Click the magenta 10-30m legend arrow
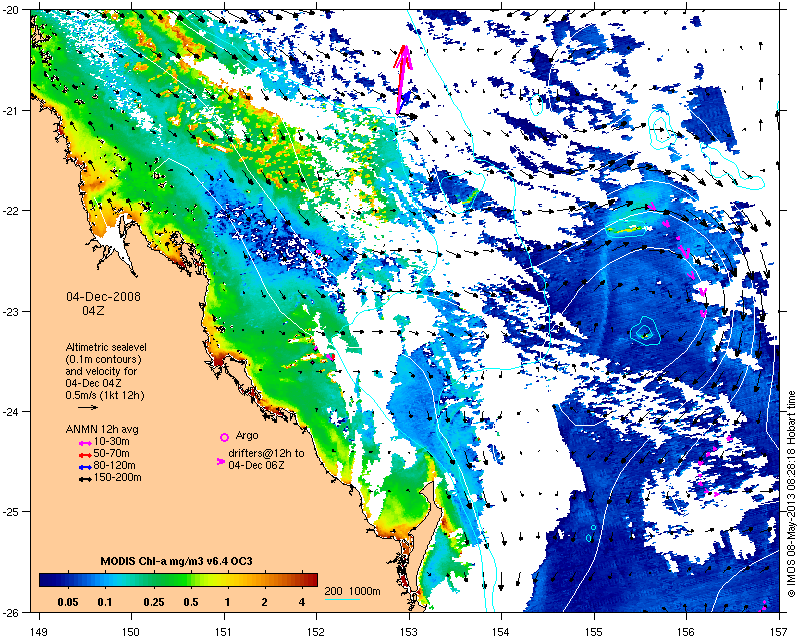Screen dimensions: 800x640 coord(85,442)
